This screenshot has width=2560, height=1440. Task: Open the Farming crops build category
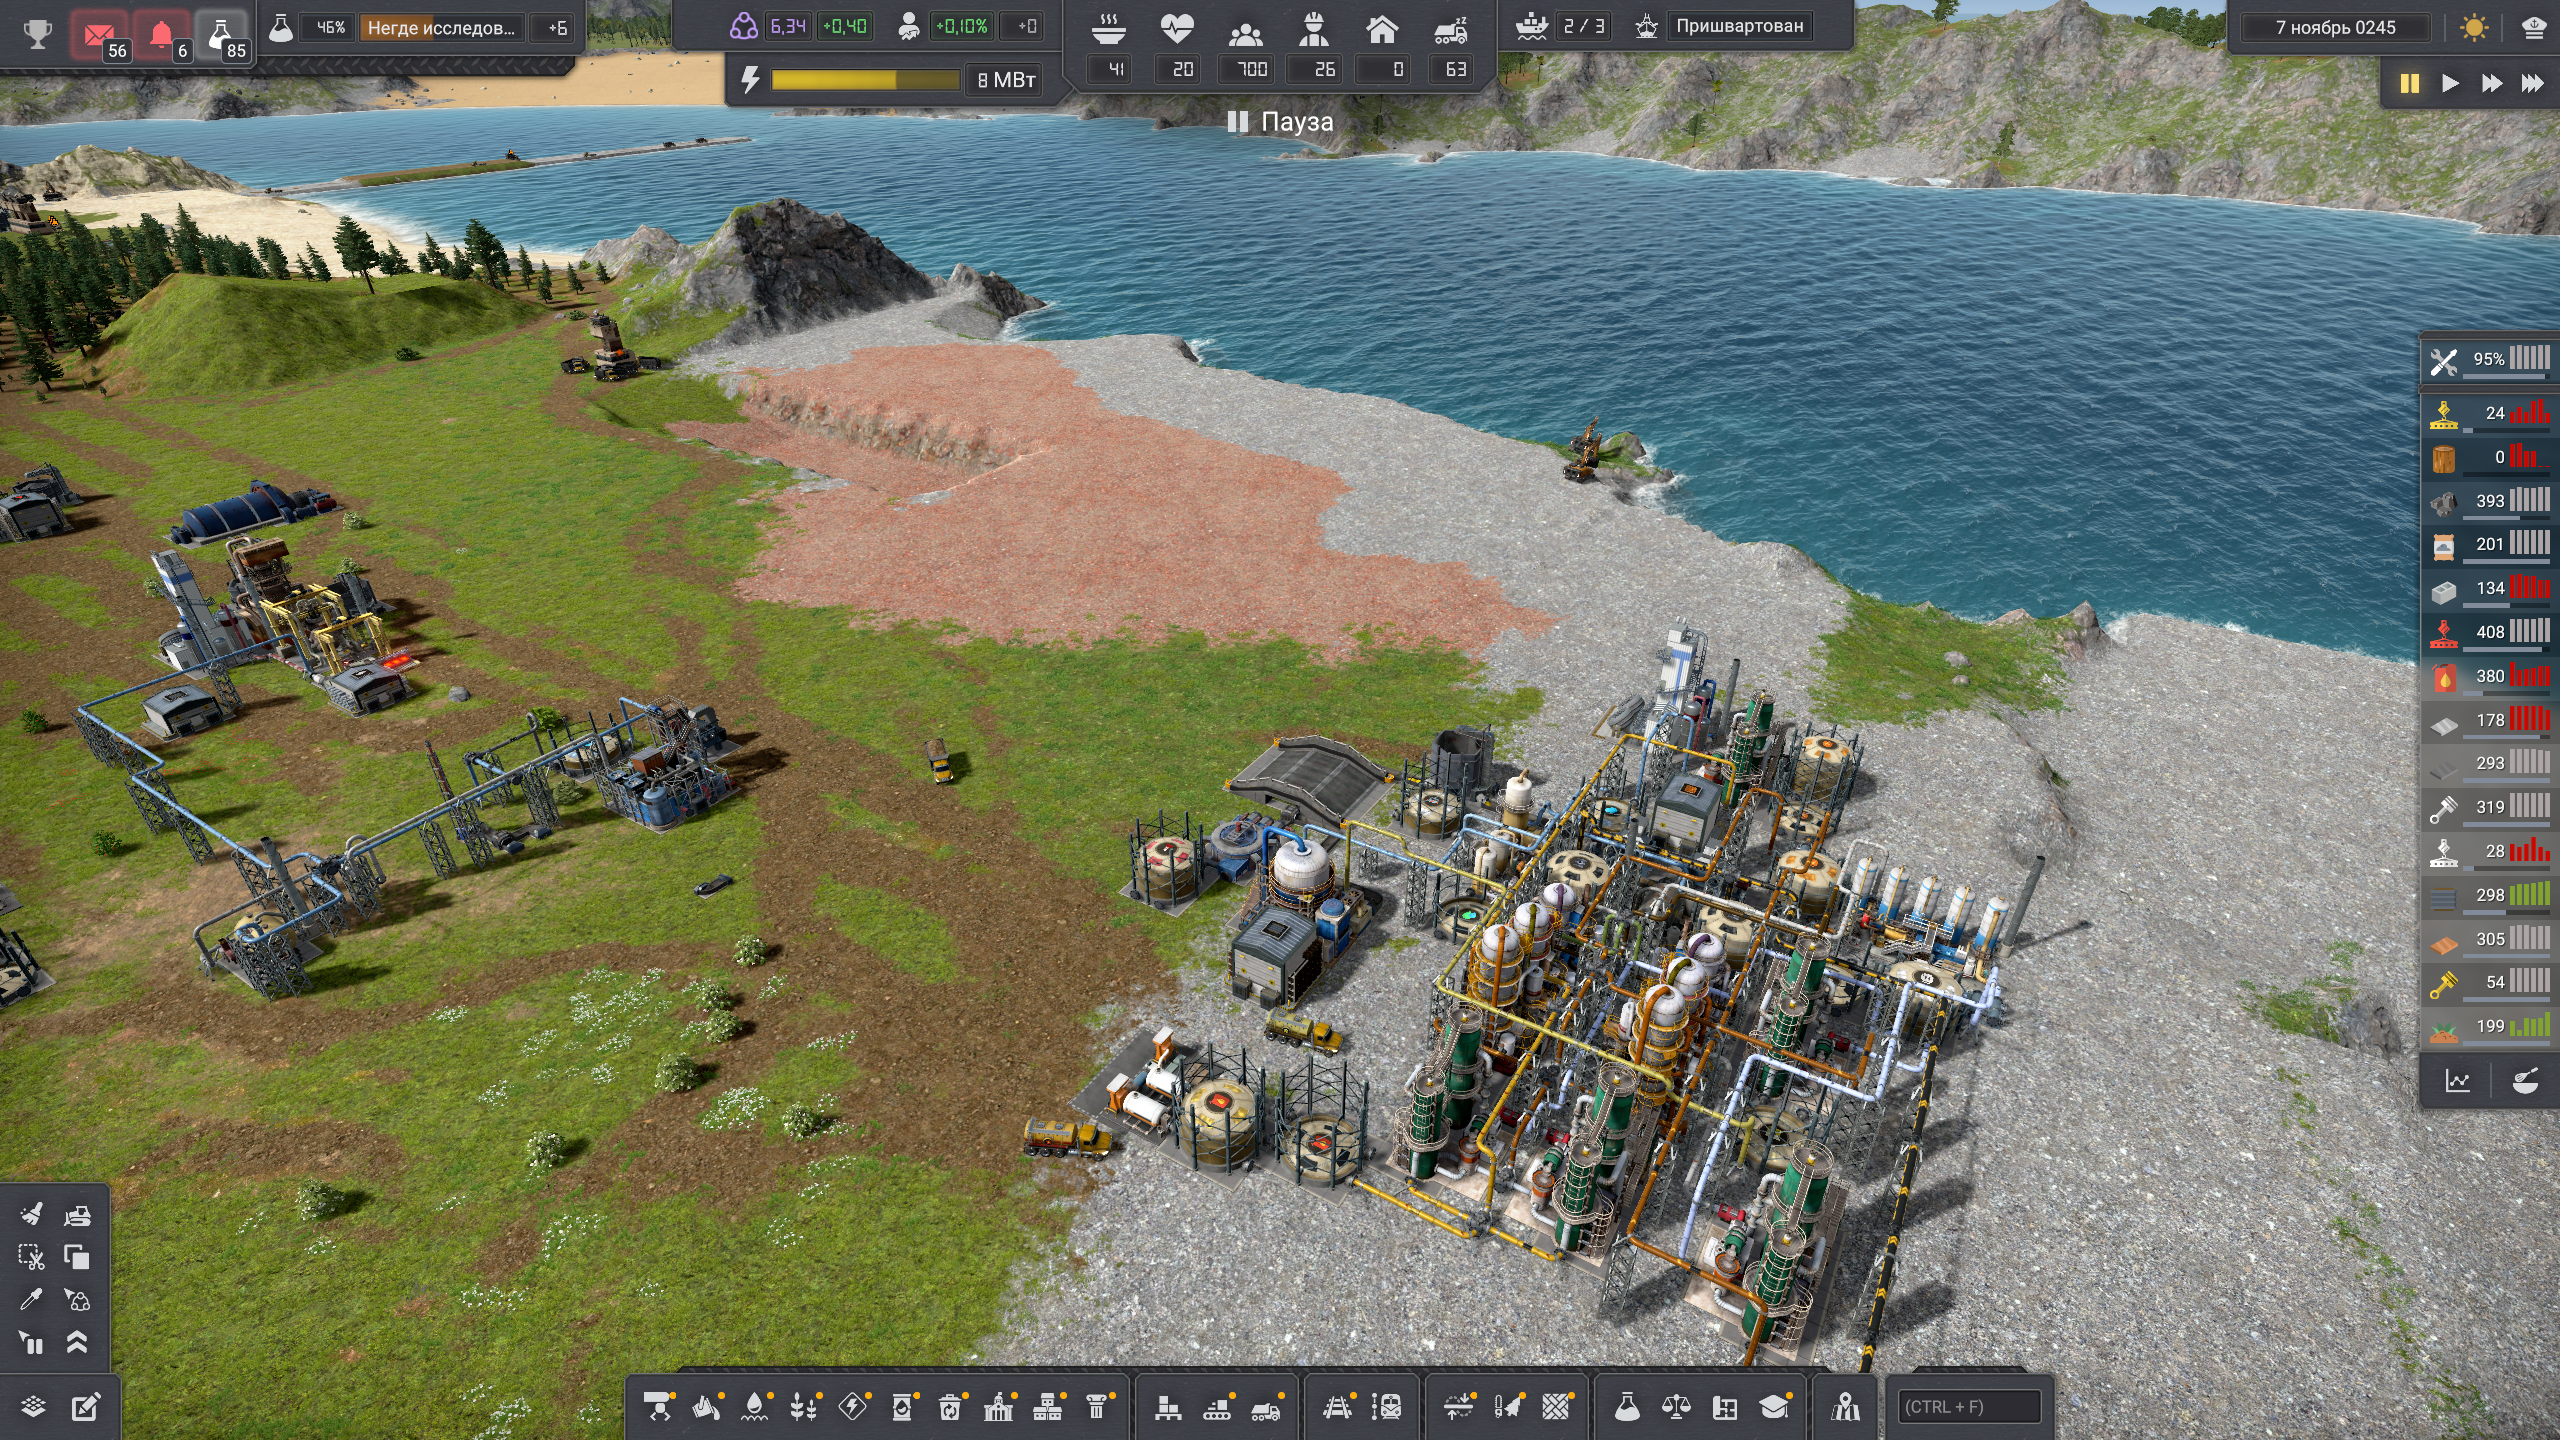point(804,1407)
